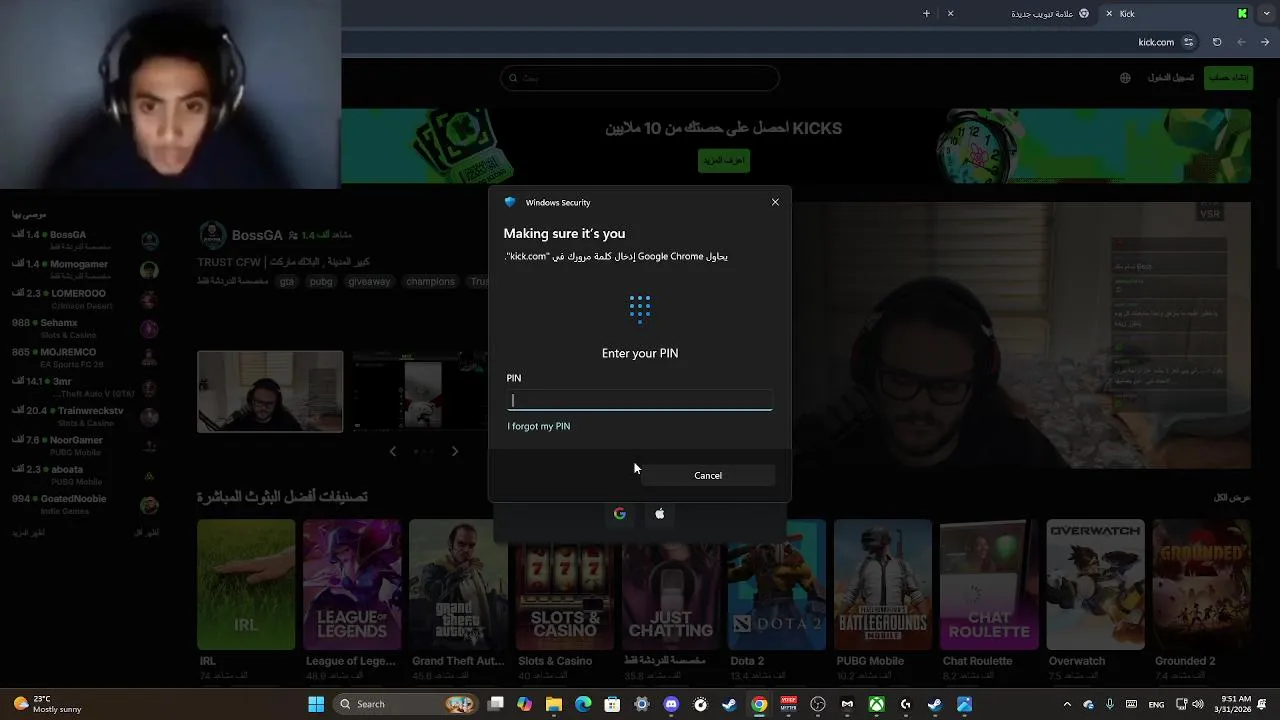Select the 'pubg' stream tag
The width and height of the screenshot is (1280, 720).
click(321, 282)
